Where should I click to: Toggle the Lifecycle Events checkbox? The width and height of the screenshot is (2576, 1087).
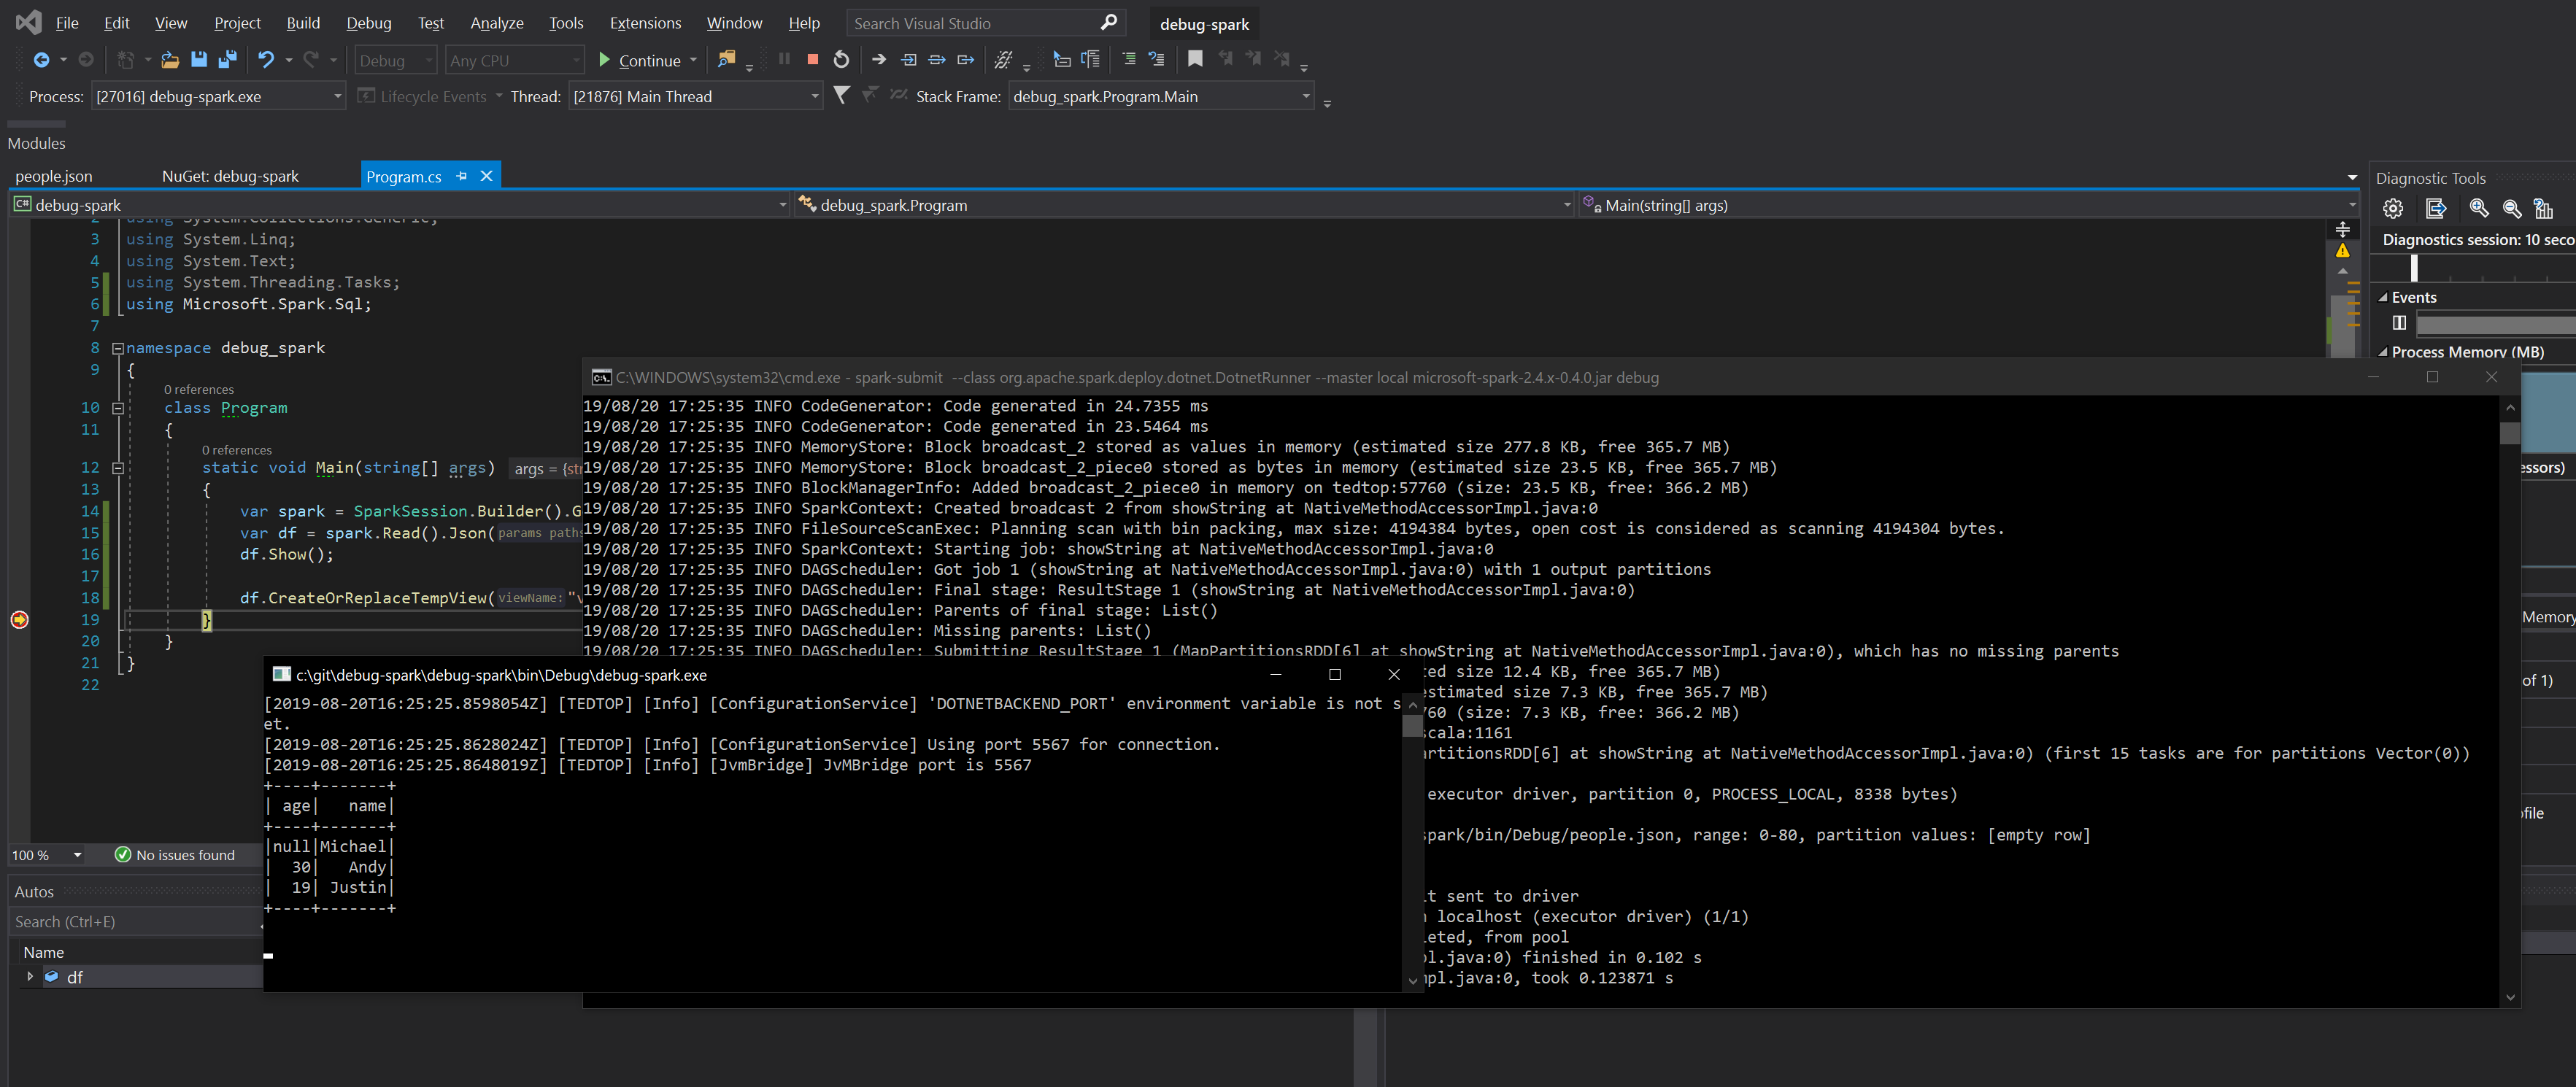coord(365,96)
